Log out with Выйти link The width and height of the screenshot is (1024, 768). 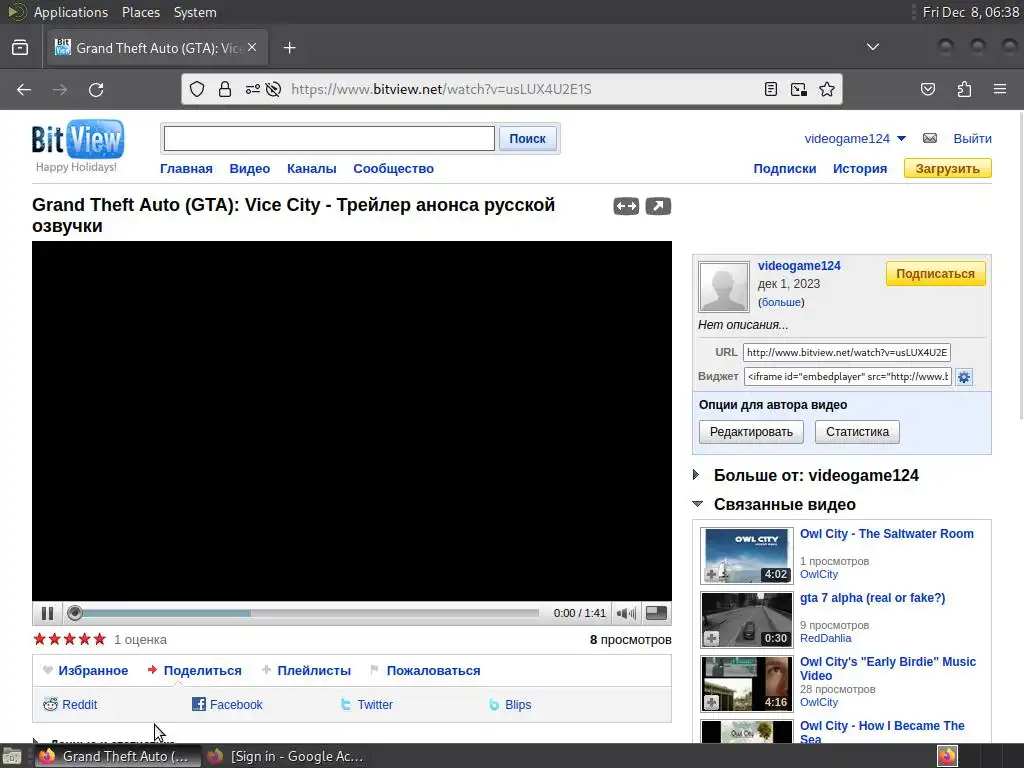[x=972, y=138]
